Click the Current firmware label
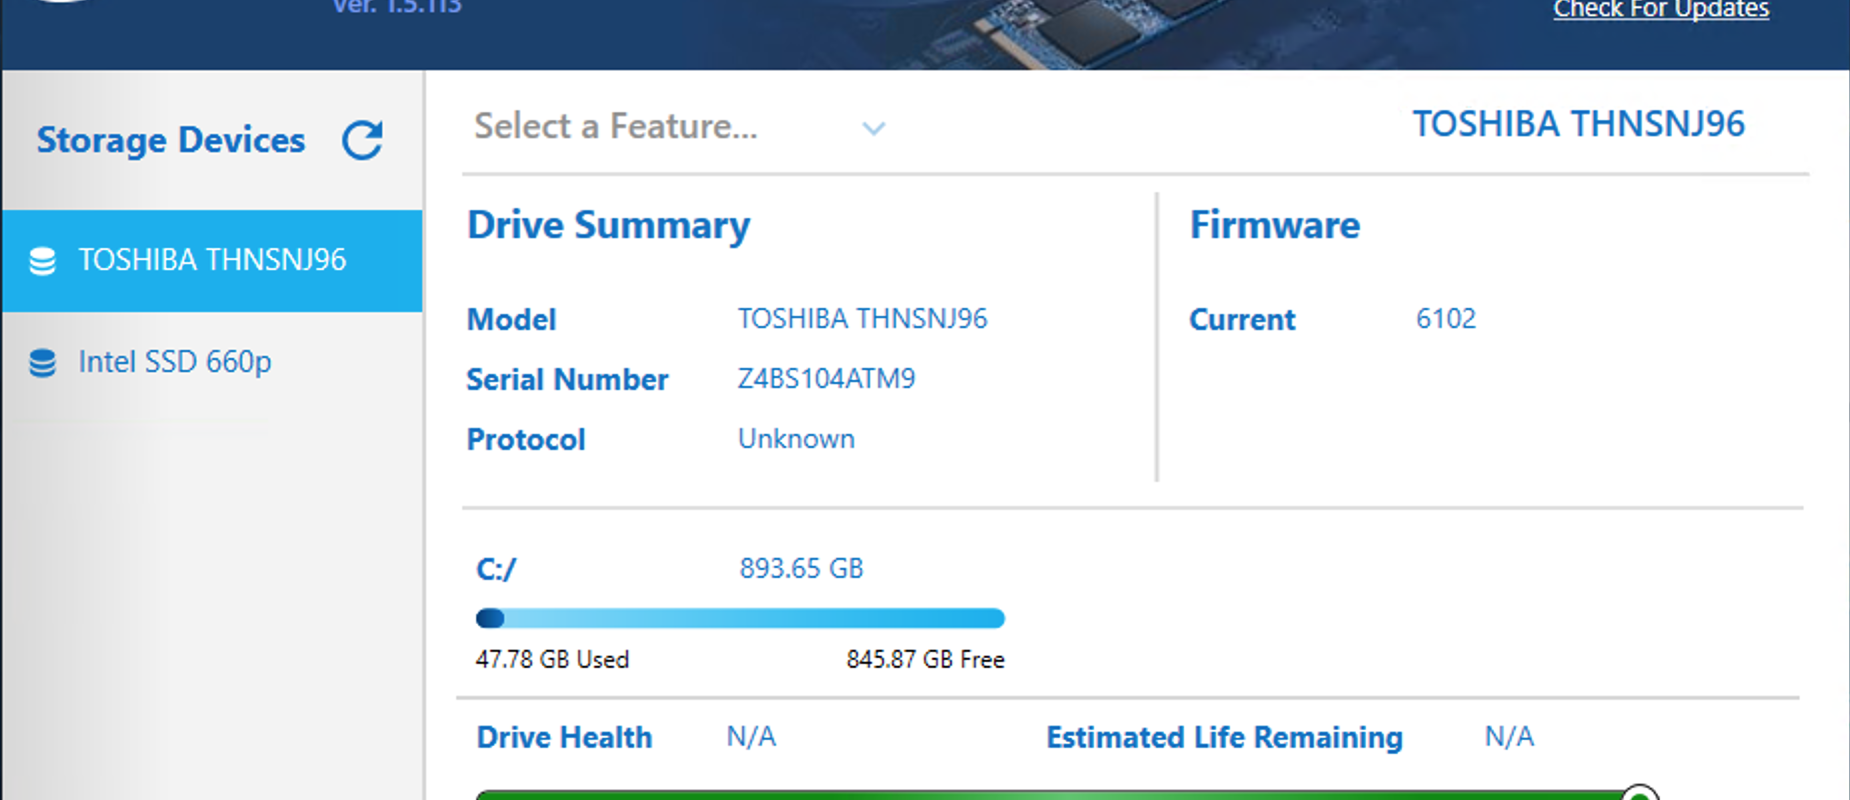The image size is (1850, 800). pos(1242,320)
